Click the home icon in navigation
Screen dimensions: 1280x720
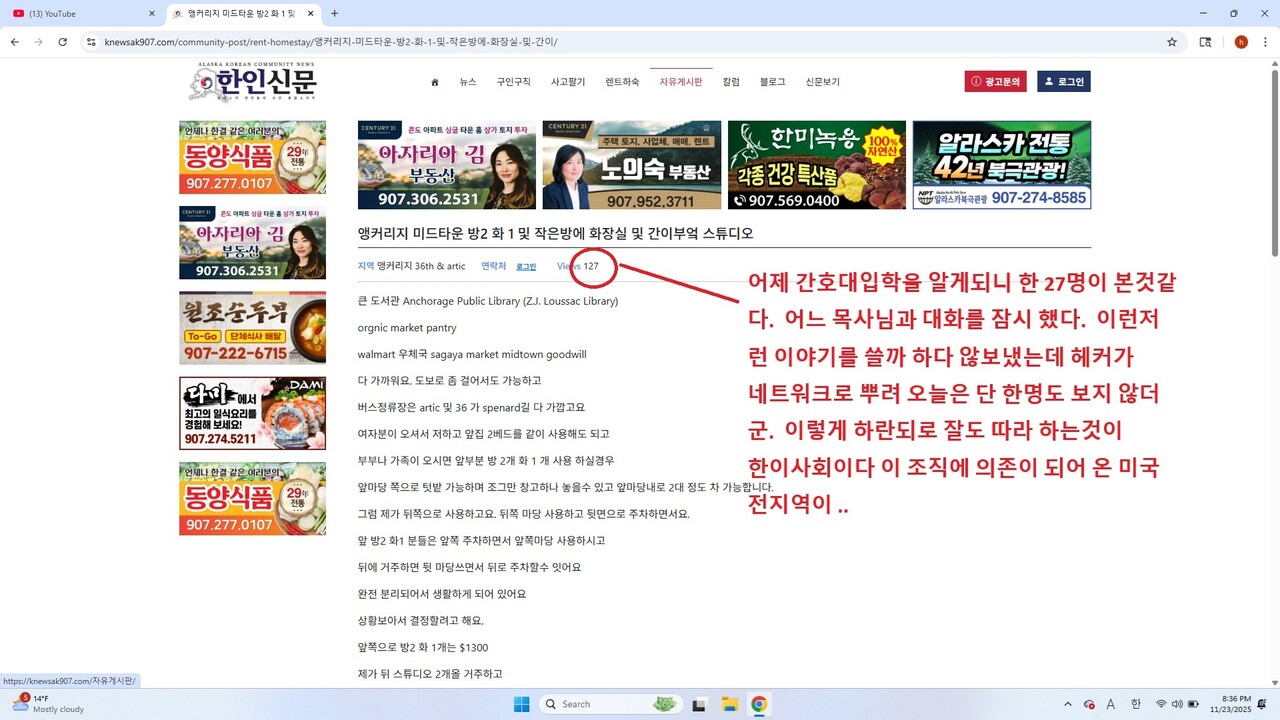[x=434, y=82]
